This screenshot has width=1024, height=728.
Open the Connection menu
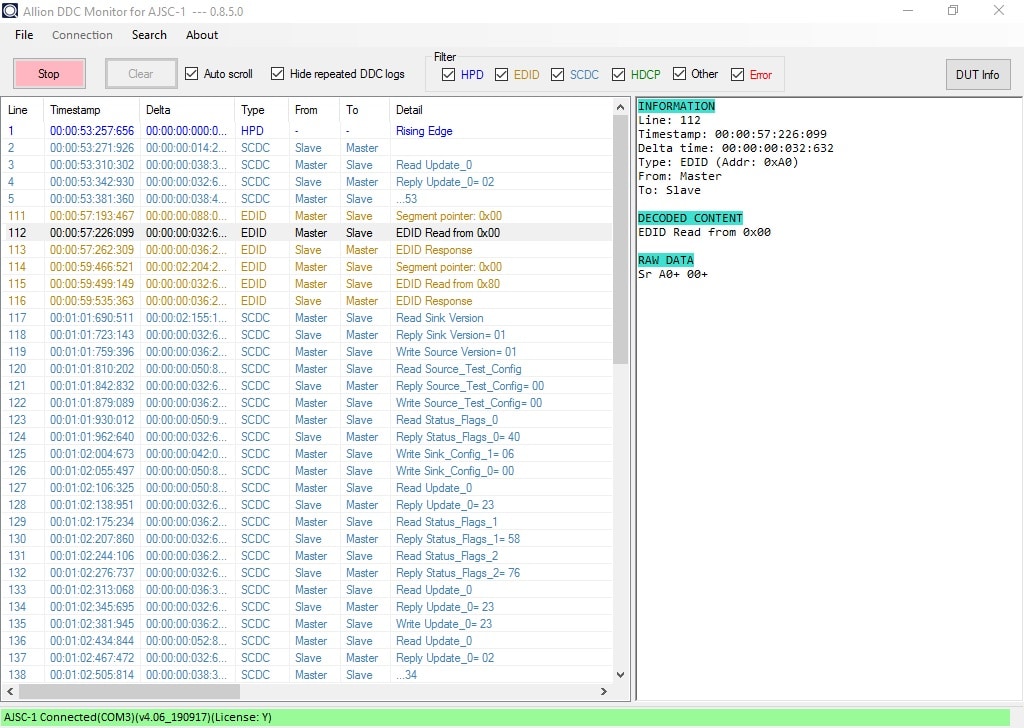tap(82, 35)
